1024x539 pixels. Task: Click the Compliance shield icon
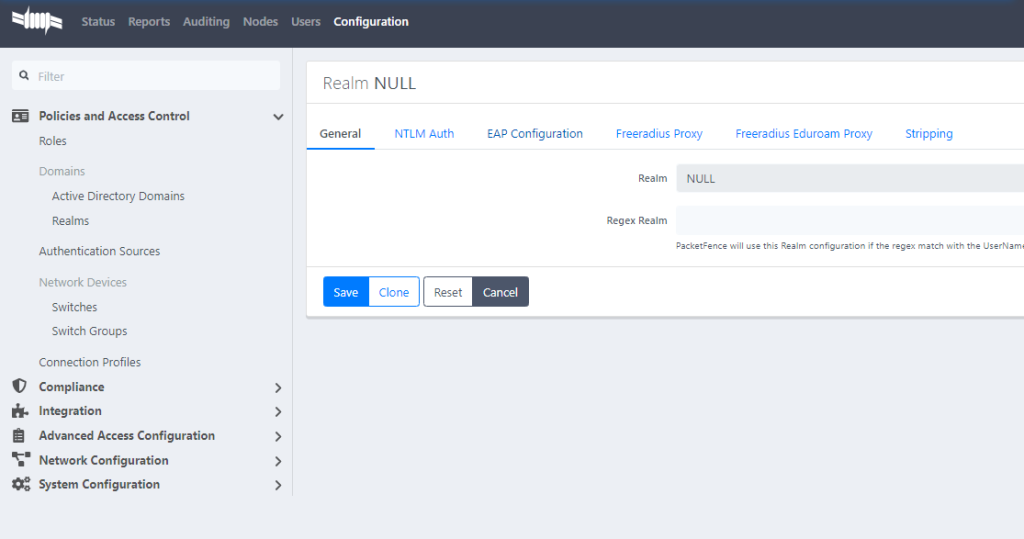click(19, 387)
